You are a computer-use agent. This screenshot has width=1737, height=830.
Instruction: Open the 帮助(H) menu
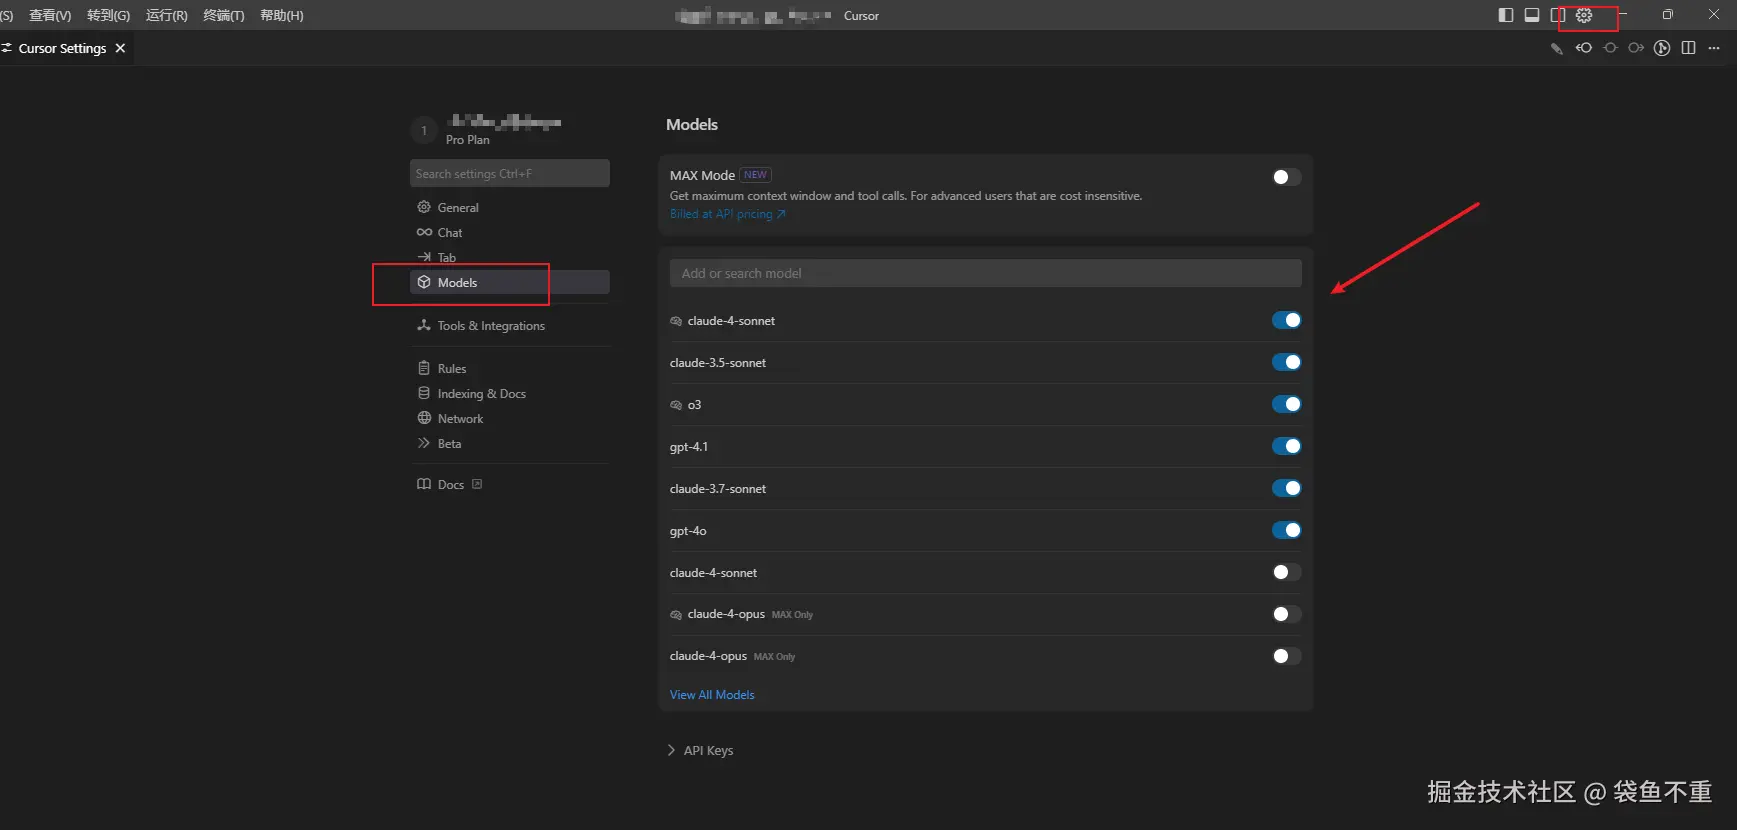click(281, 15)
